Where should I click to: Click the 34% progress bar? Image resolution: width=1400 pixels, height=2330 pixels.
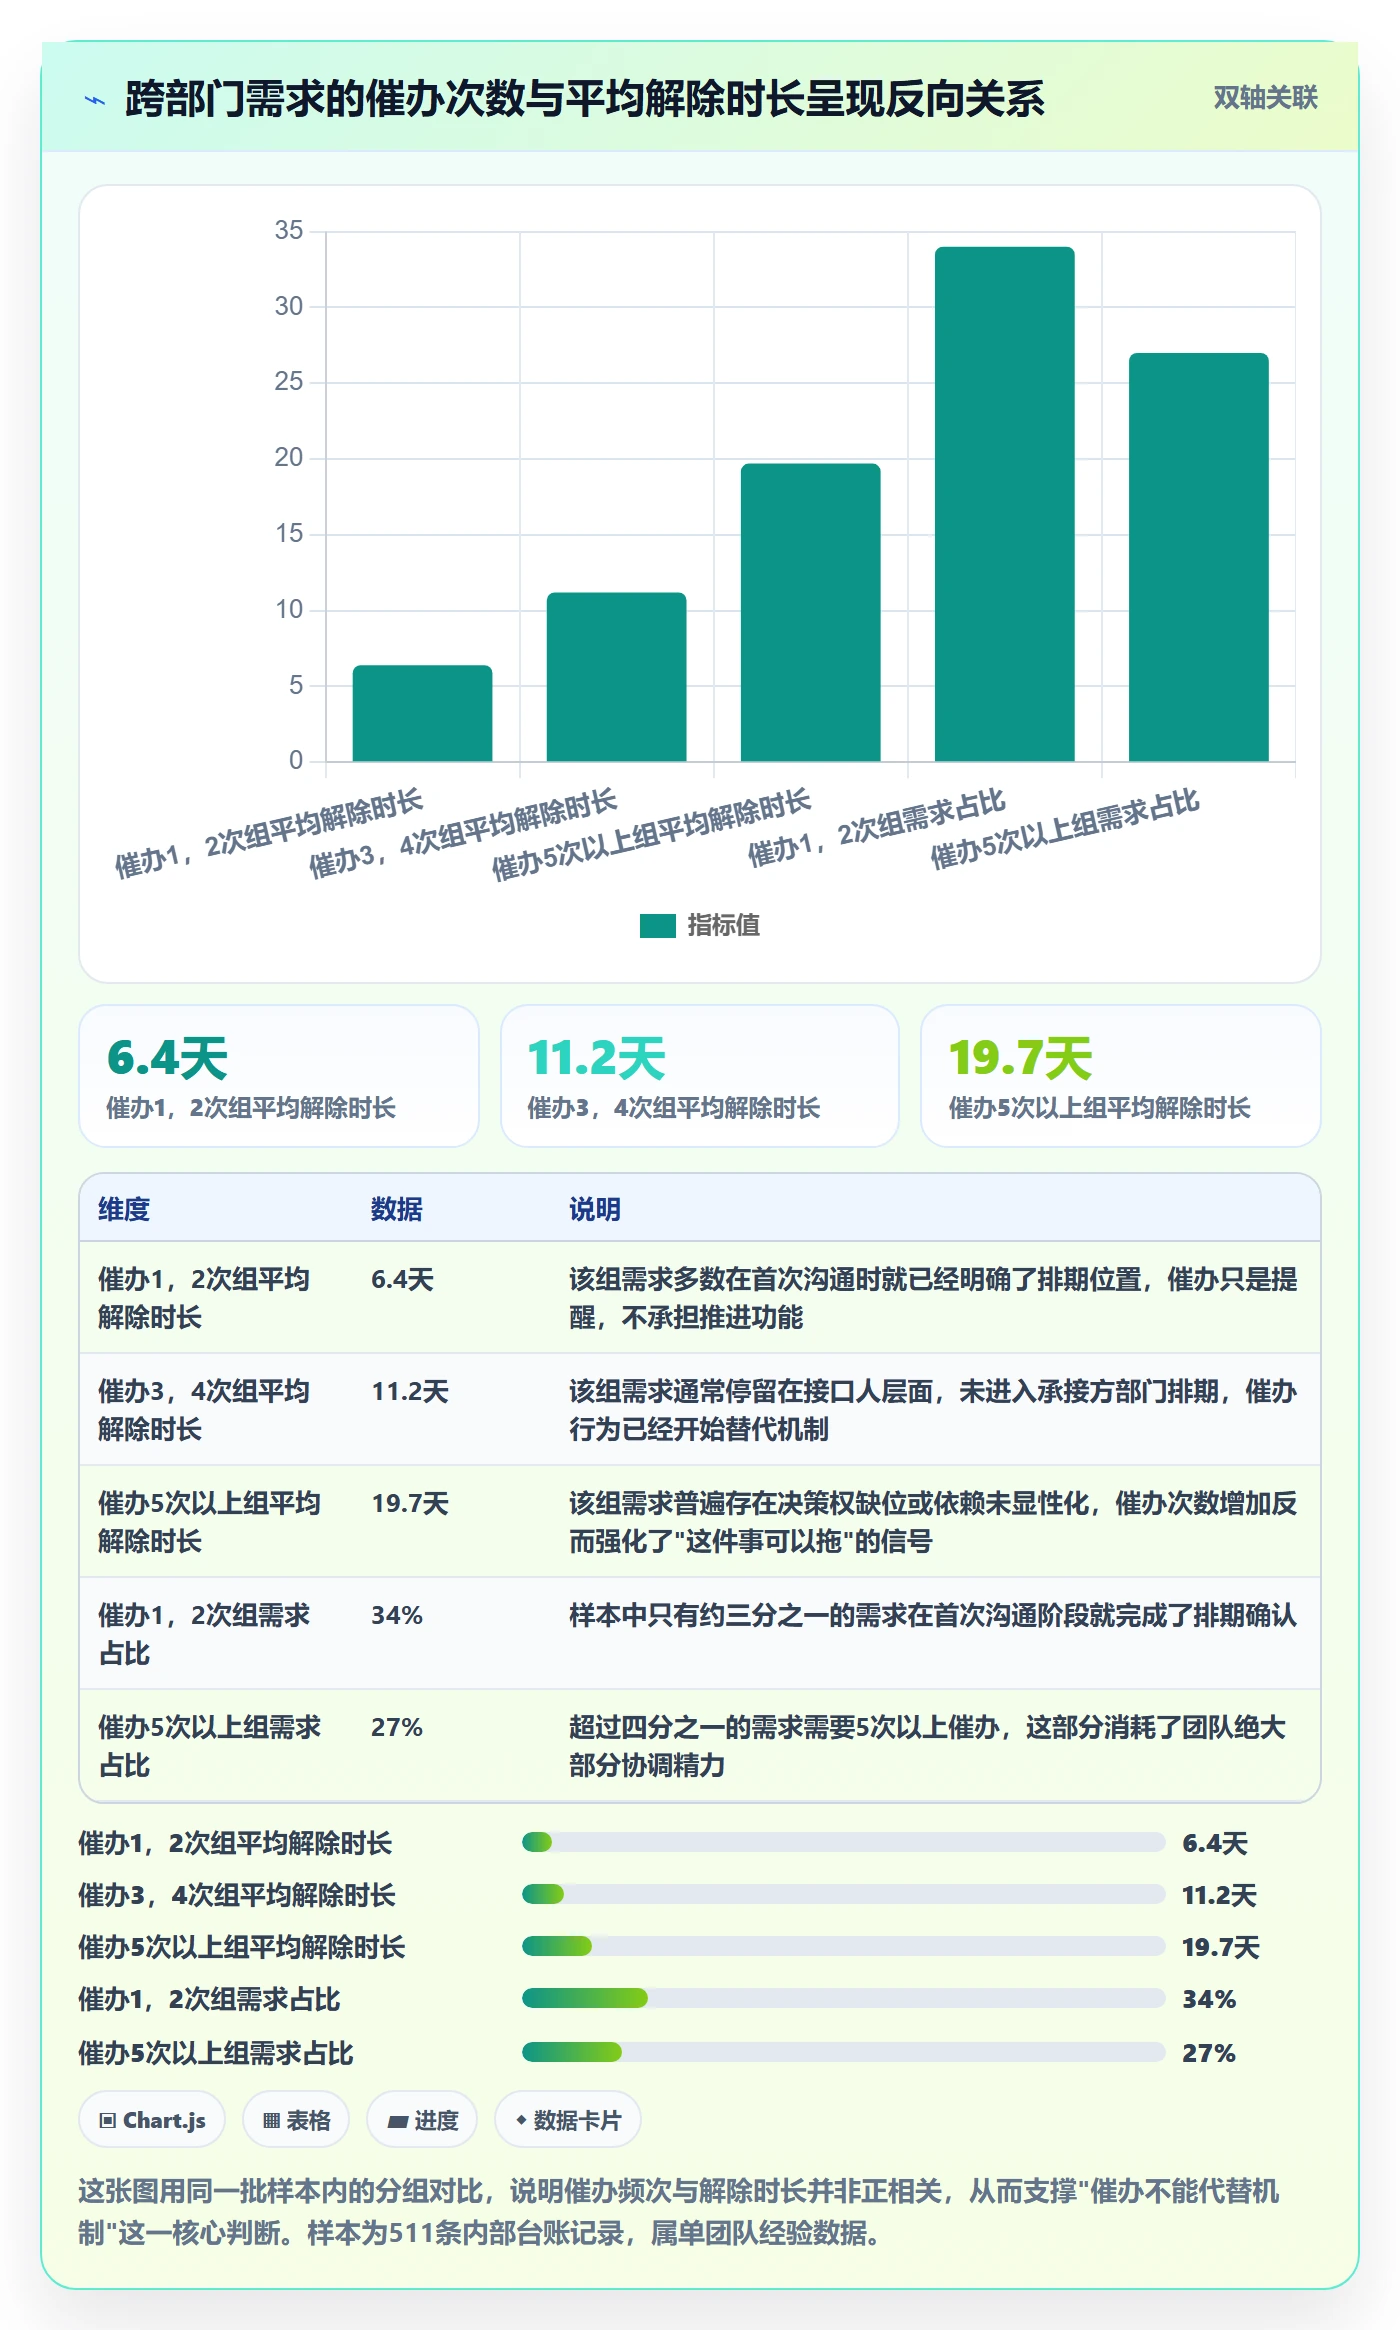click(843, 1998)
